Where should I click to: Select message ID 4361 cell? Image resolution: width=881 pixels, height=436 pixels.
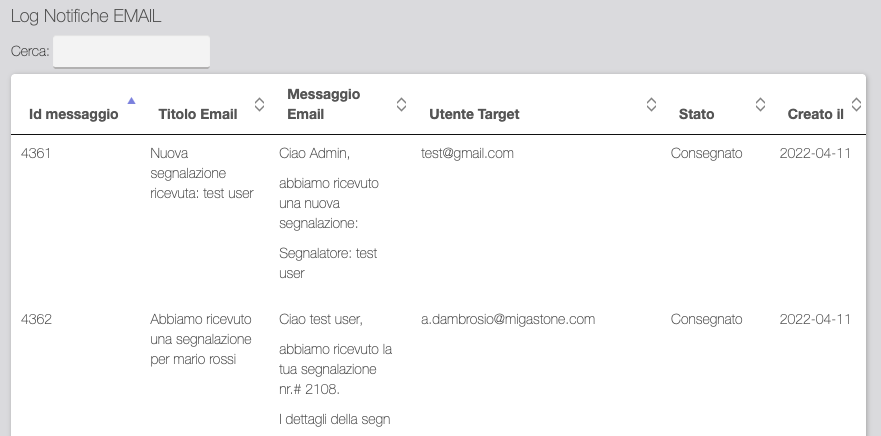tap(37, 154)
